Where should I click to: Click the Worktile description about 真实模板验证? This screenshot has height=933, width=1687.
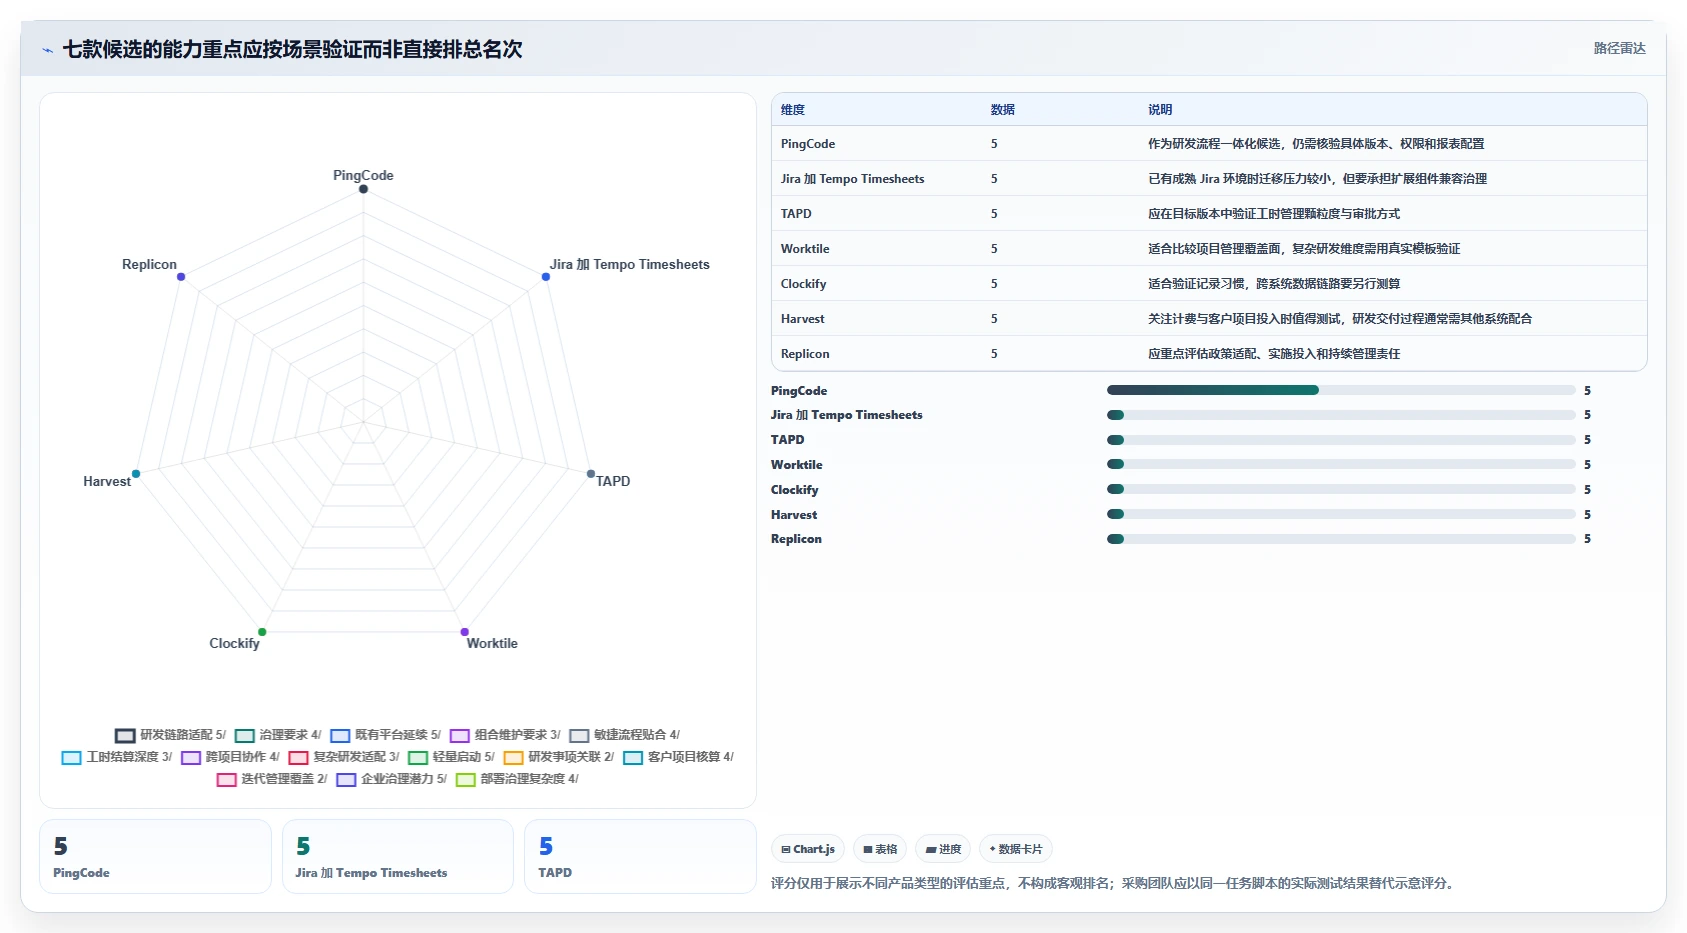[1304, 249]
